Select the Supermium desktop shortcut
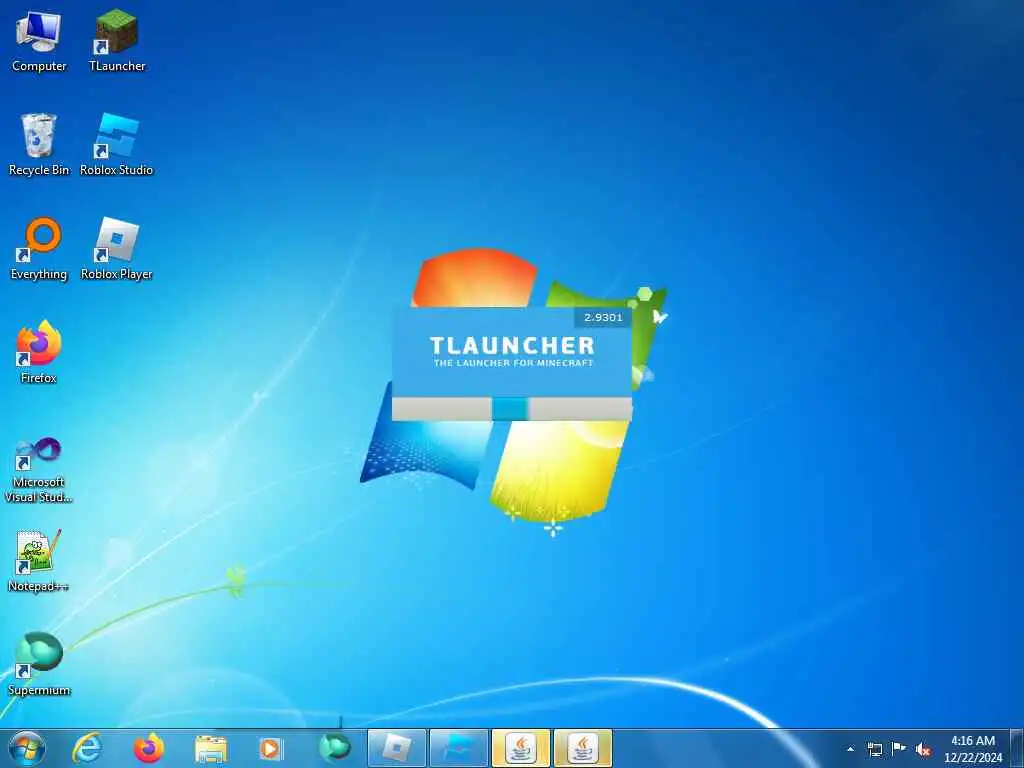The height and width of the screenshot is (768, 1024). pyautogui.click(x=39, y=665)
